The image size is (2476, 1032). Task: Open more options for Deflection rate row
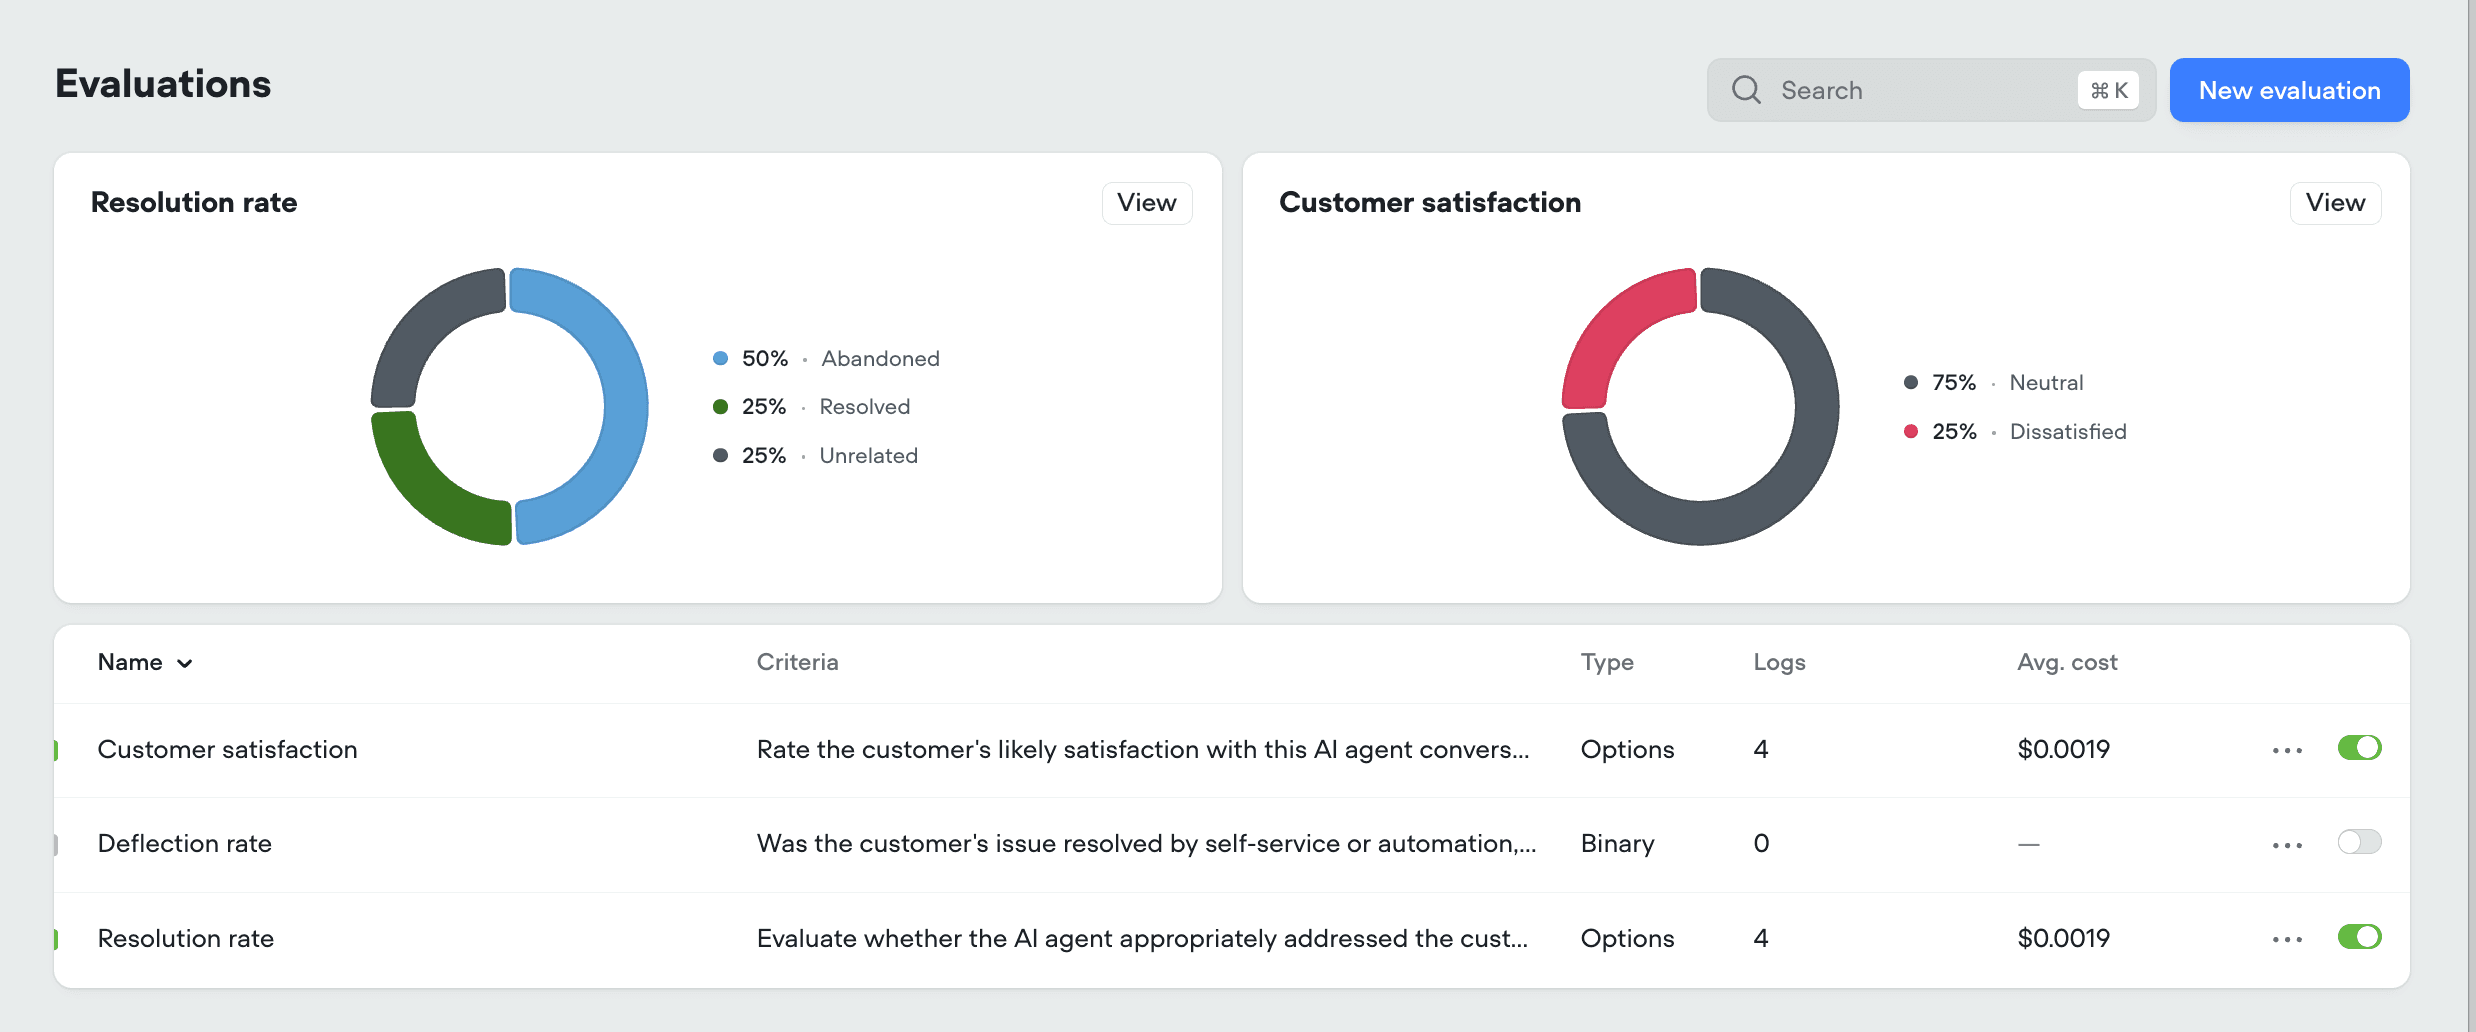(2287, 845)
